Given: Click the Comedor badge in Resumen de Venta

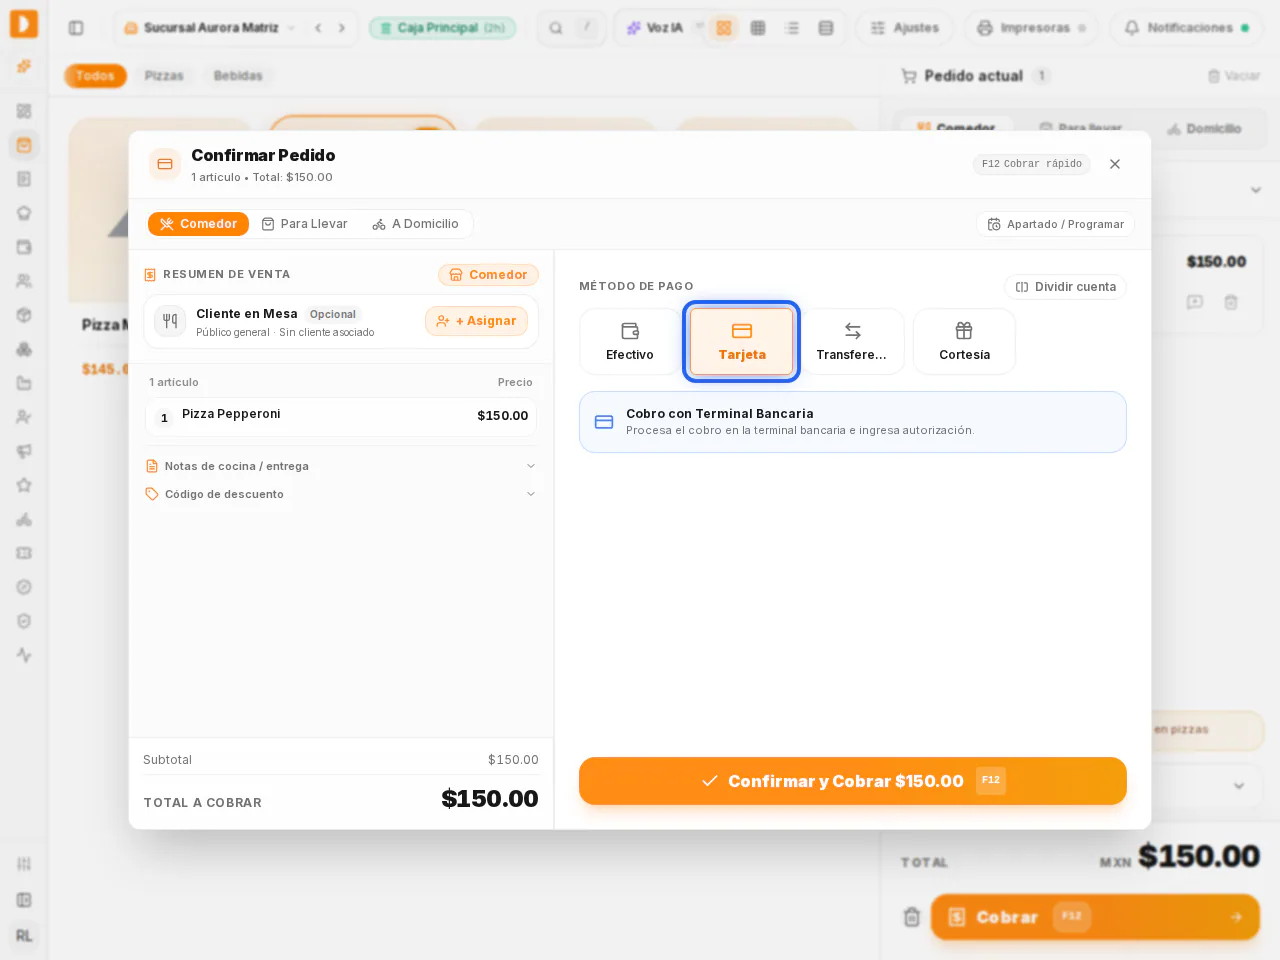Looking at the screenshot, I should [x=488, y=275].
